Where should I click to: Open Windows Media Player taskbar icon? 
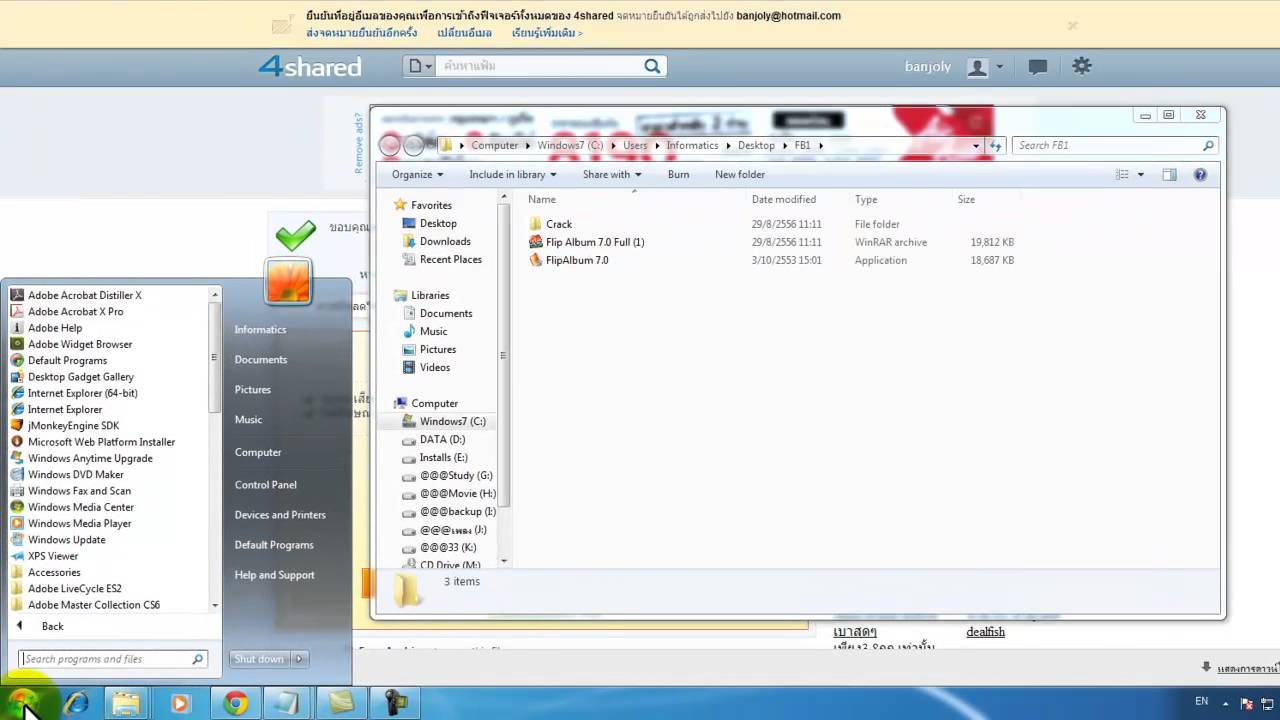point(181,703)
